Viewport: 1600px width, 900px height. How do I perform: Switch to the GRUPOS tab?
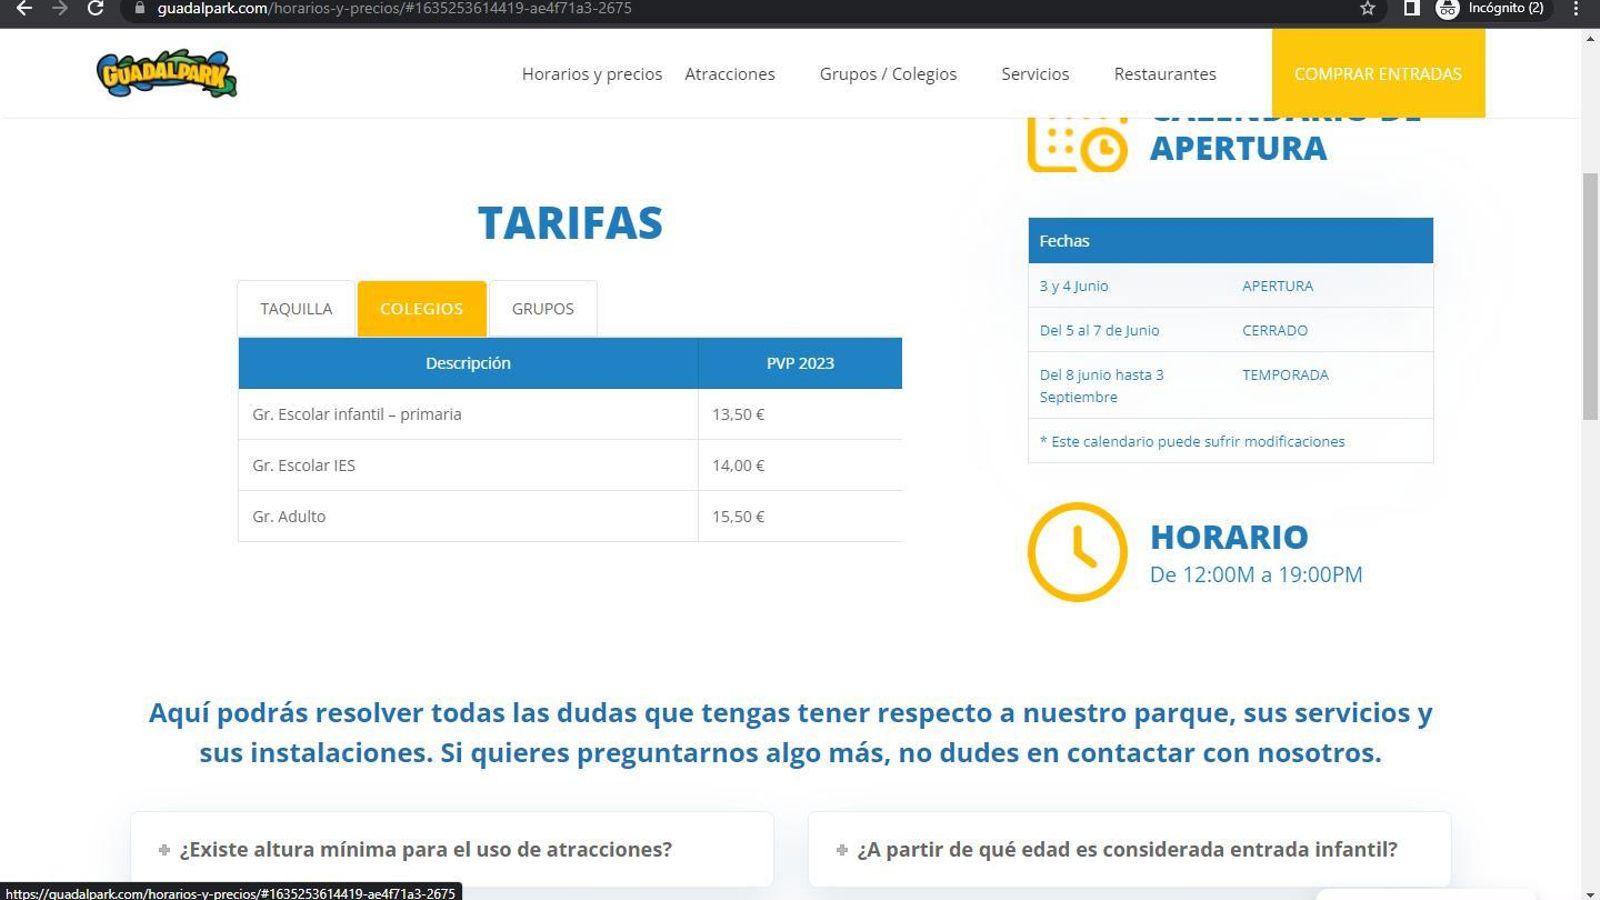click(542, 308)
